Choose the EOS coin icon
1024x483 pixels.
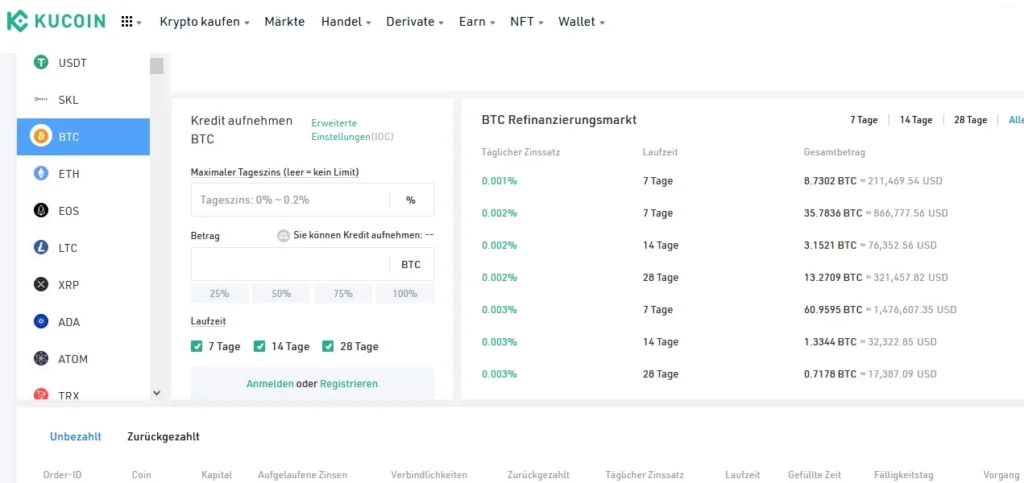pos(41,210)
